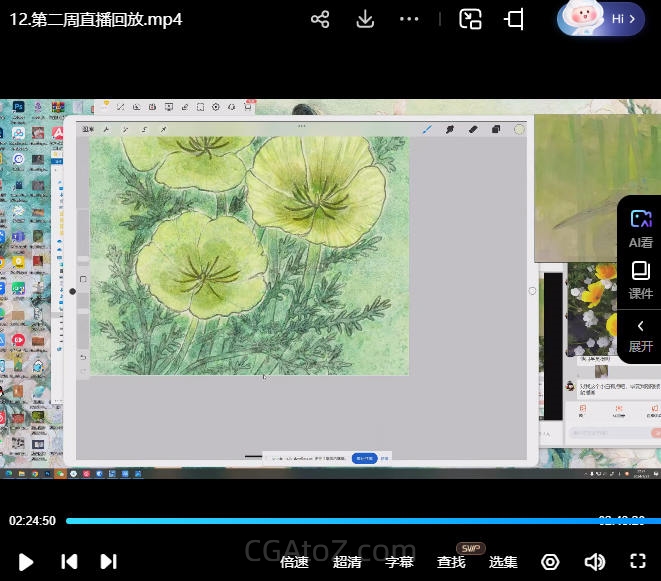Screen dimensions: 661x581
Task: Enable picture-in-picture mini window mode
Action: 470,20
